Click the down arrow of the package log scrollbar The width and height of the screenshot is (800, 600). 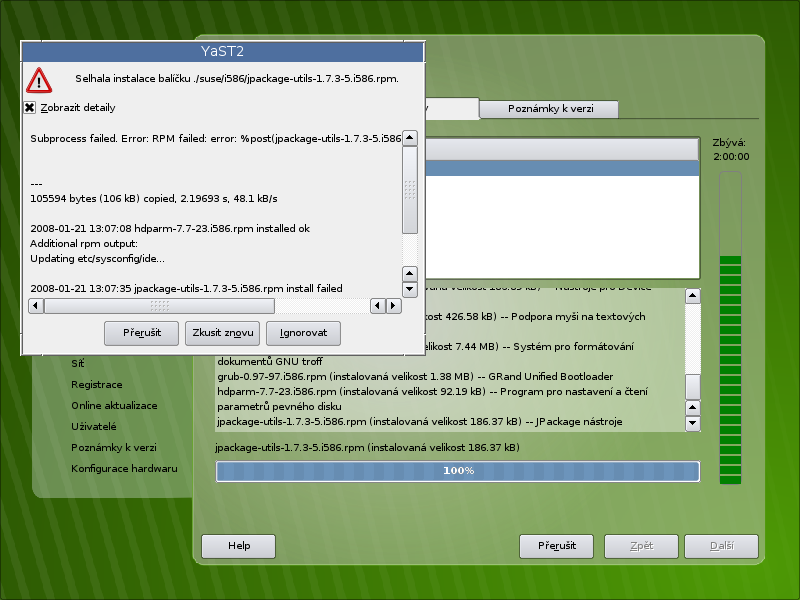692,423
